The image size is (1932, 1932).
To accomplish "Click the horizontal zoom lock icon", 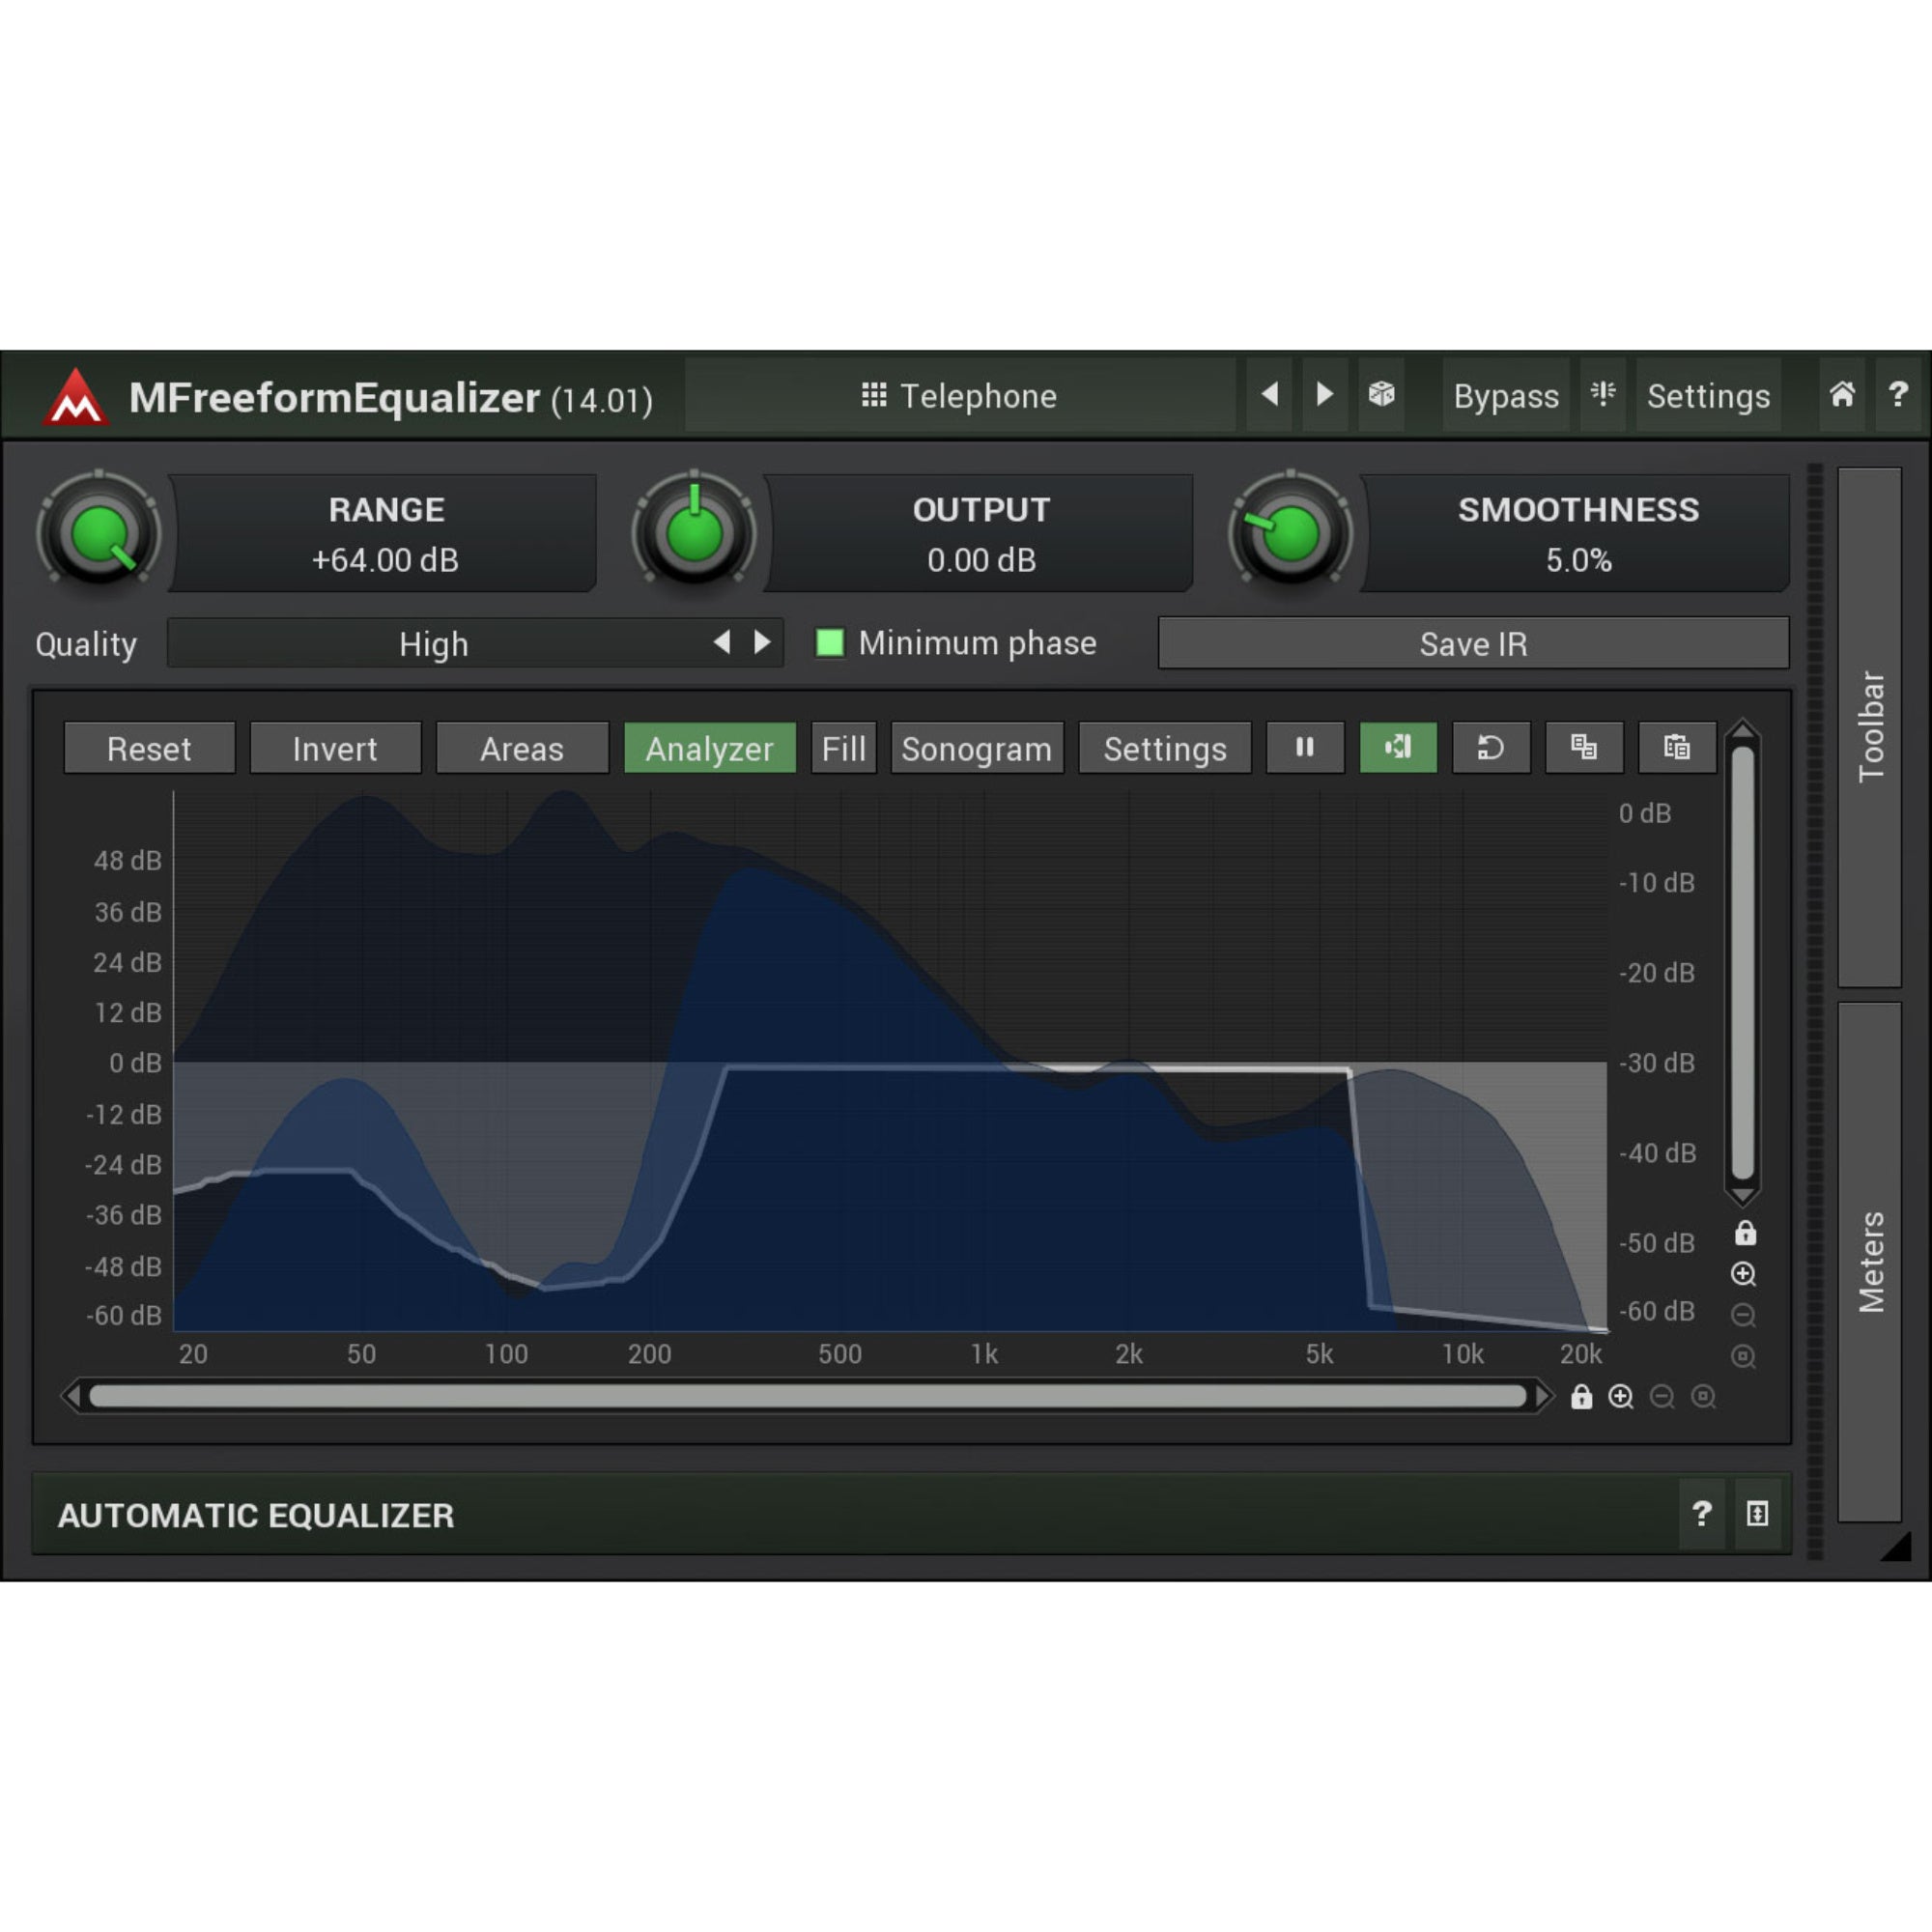I will tap(1581, 1397).
